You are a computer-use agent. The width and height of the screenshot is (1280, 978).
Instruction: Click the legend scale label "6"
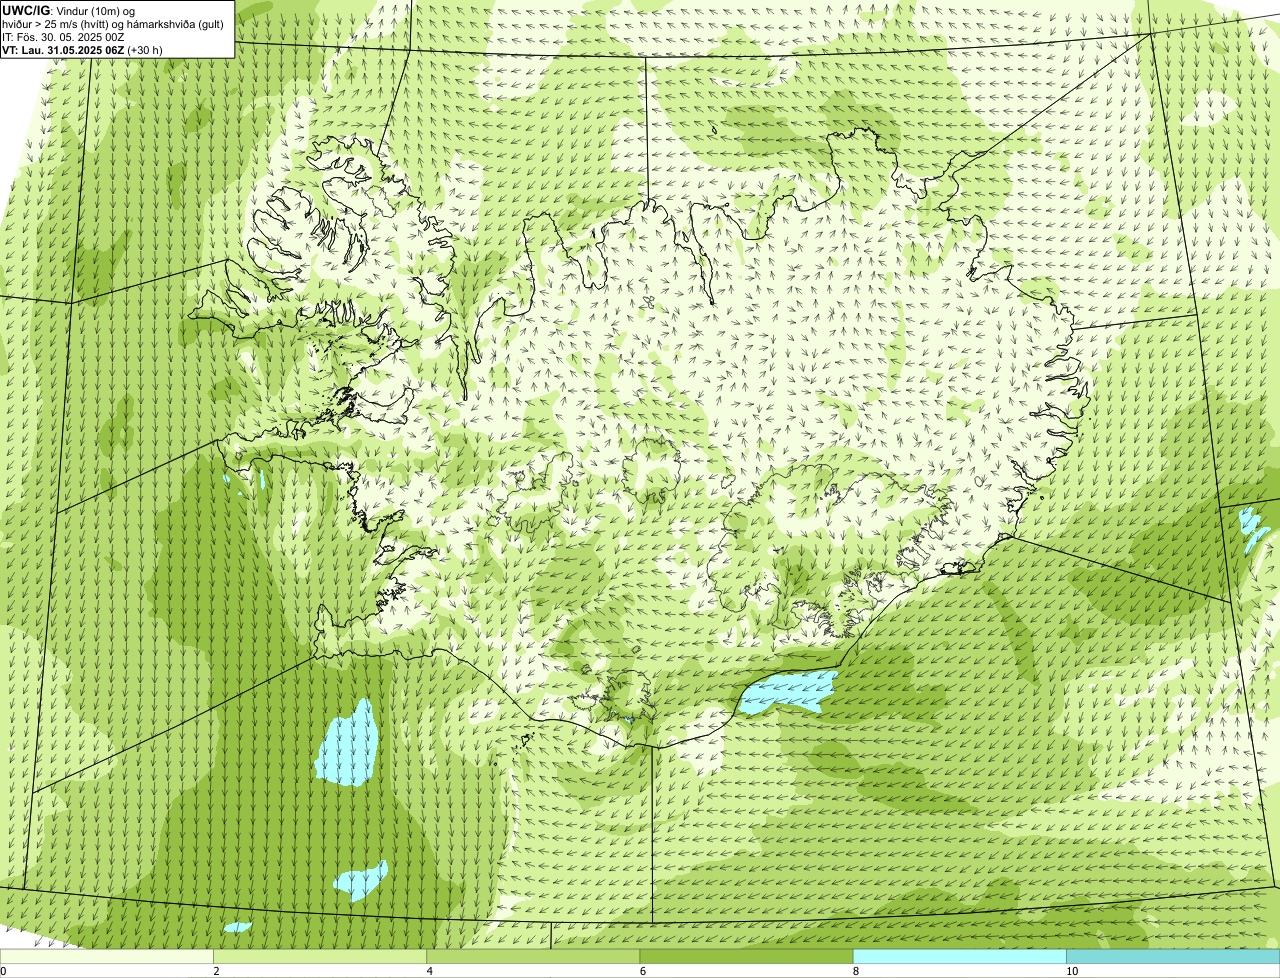click(642, 971)
